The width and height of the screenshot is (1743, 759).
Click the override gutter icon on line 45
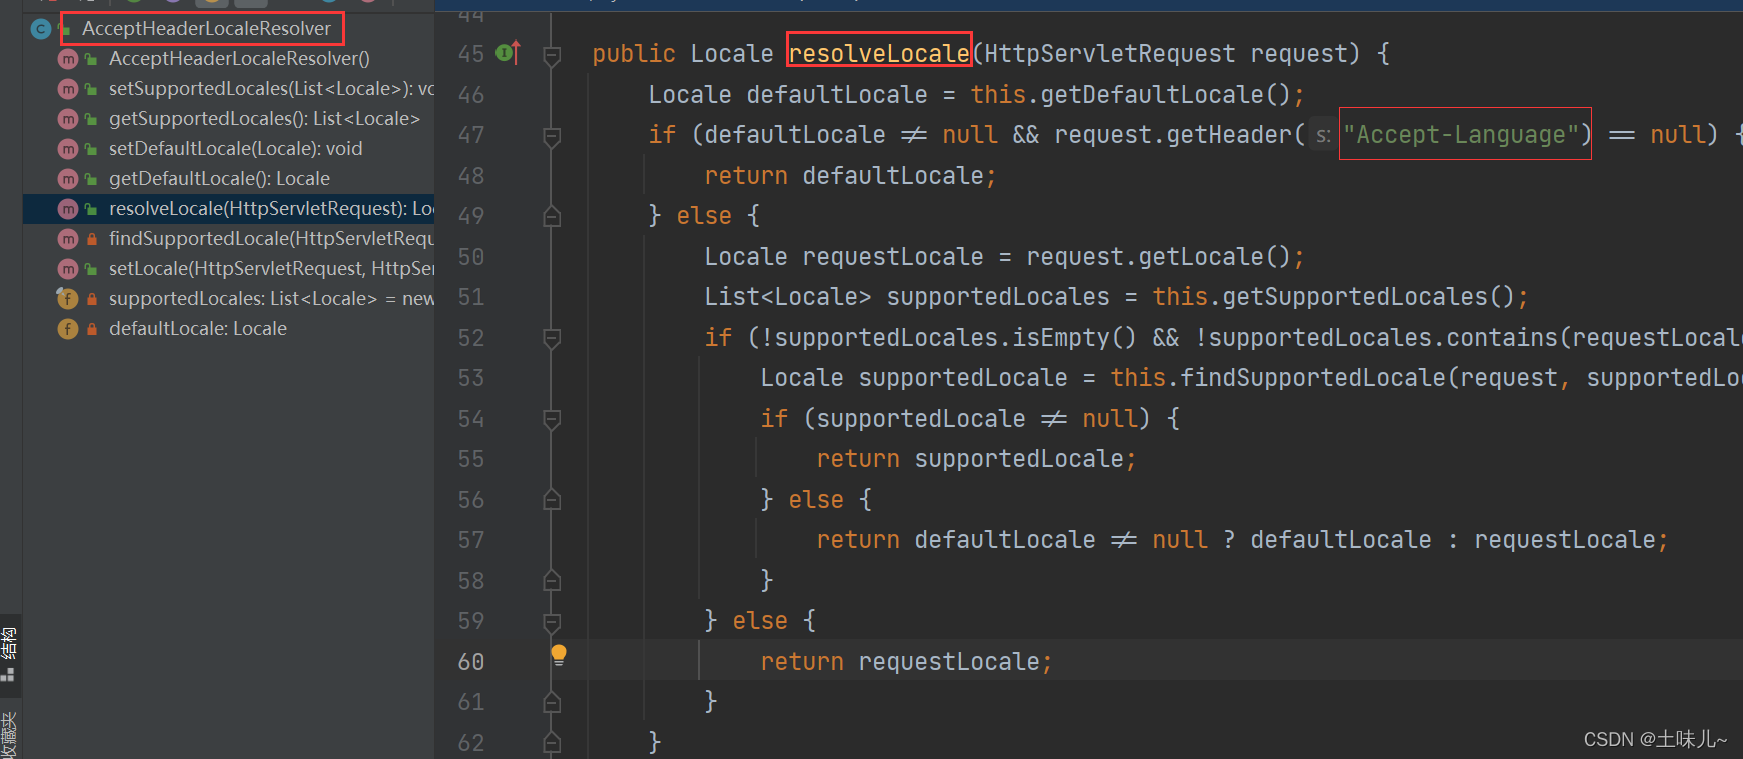click(x=508, y=53)
